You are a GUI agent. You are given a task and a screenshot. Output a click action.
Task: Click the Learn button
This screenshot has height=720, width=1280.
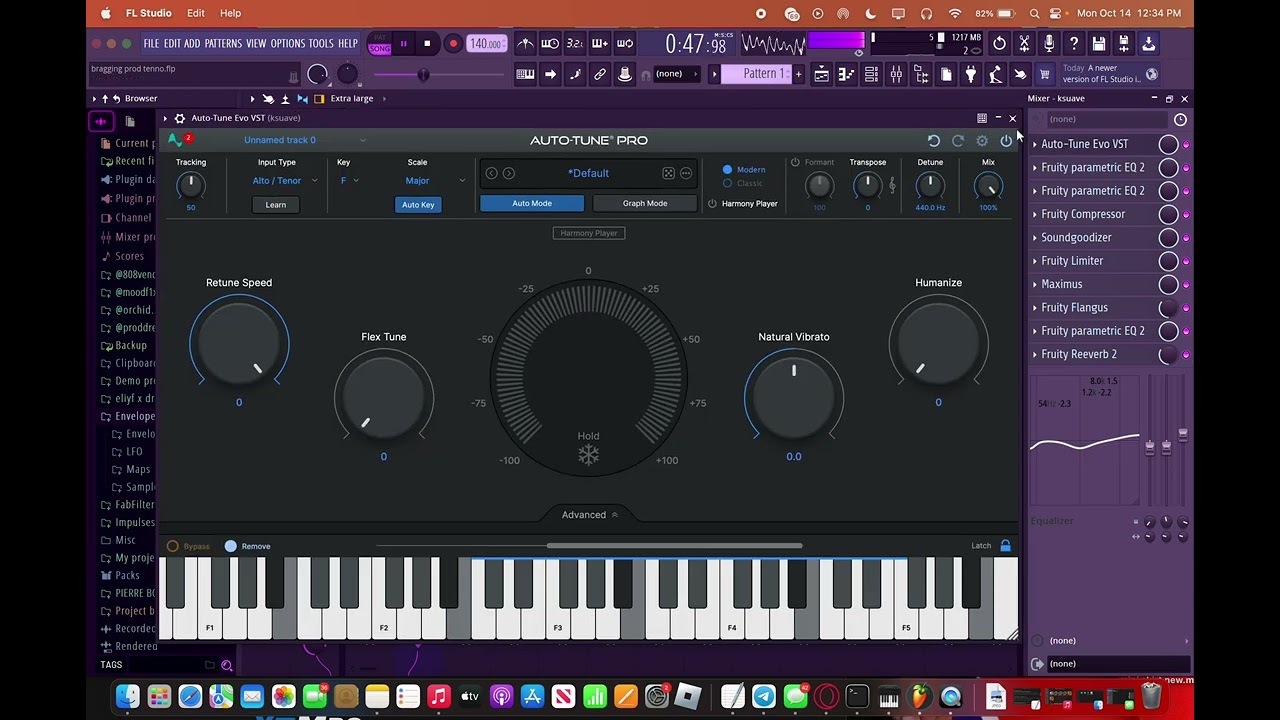pos(275,205)
